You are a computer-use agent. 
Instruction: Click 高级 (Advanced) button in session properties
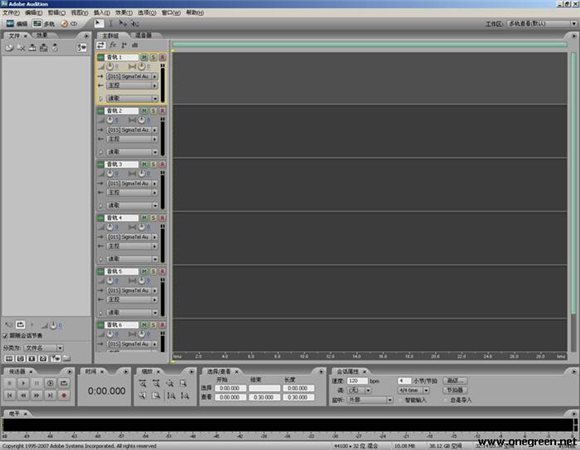pyautogui.click(x=455, y=380)
